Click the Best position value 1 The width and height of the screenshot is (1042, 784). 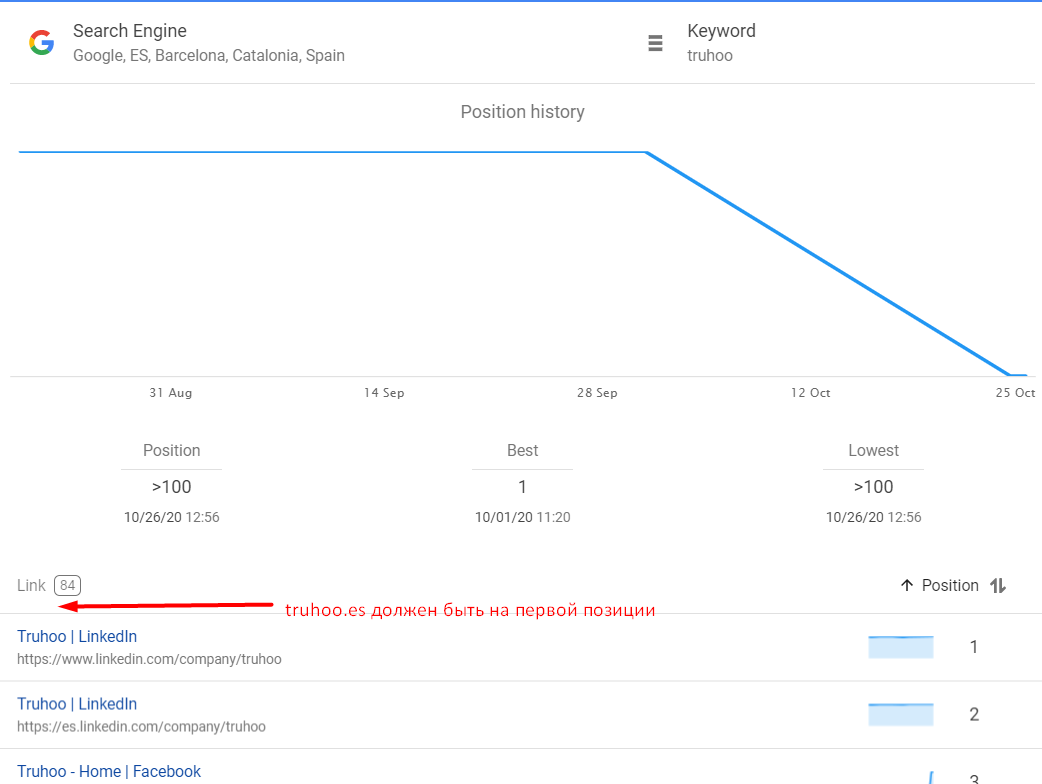(x=522, y=487)
